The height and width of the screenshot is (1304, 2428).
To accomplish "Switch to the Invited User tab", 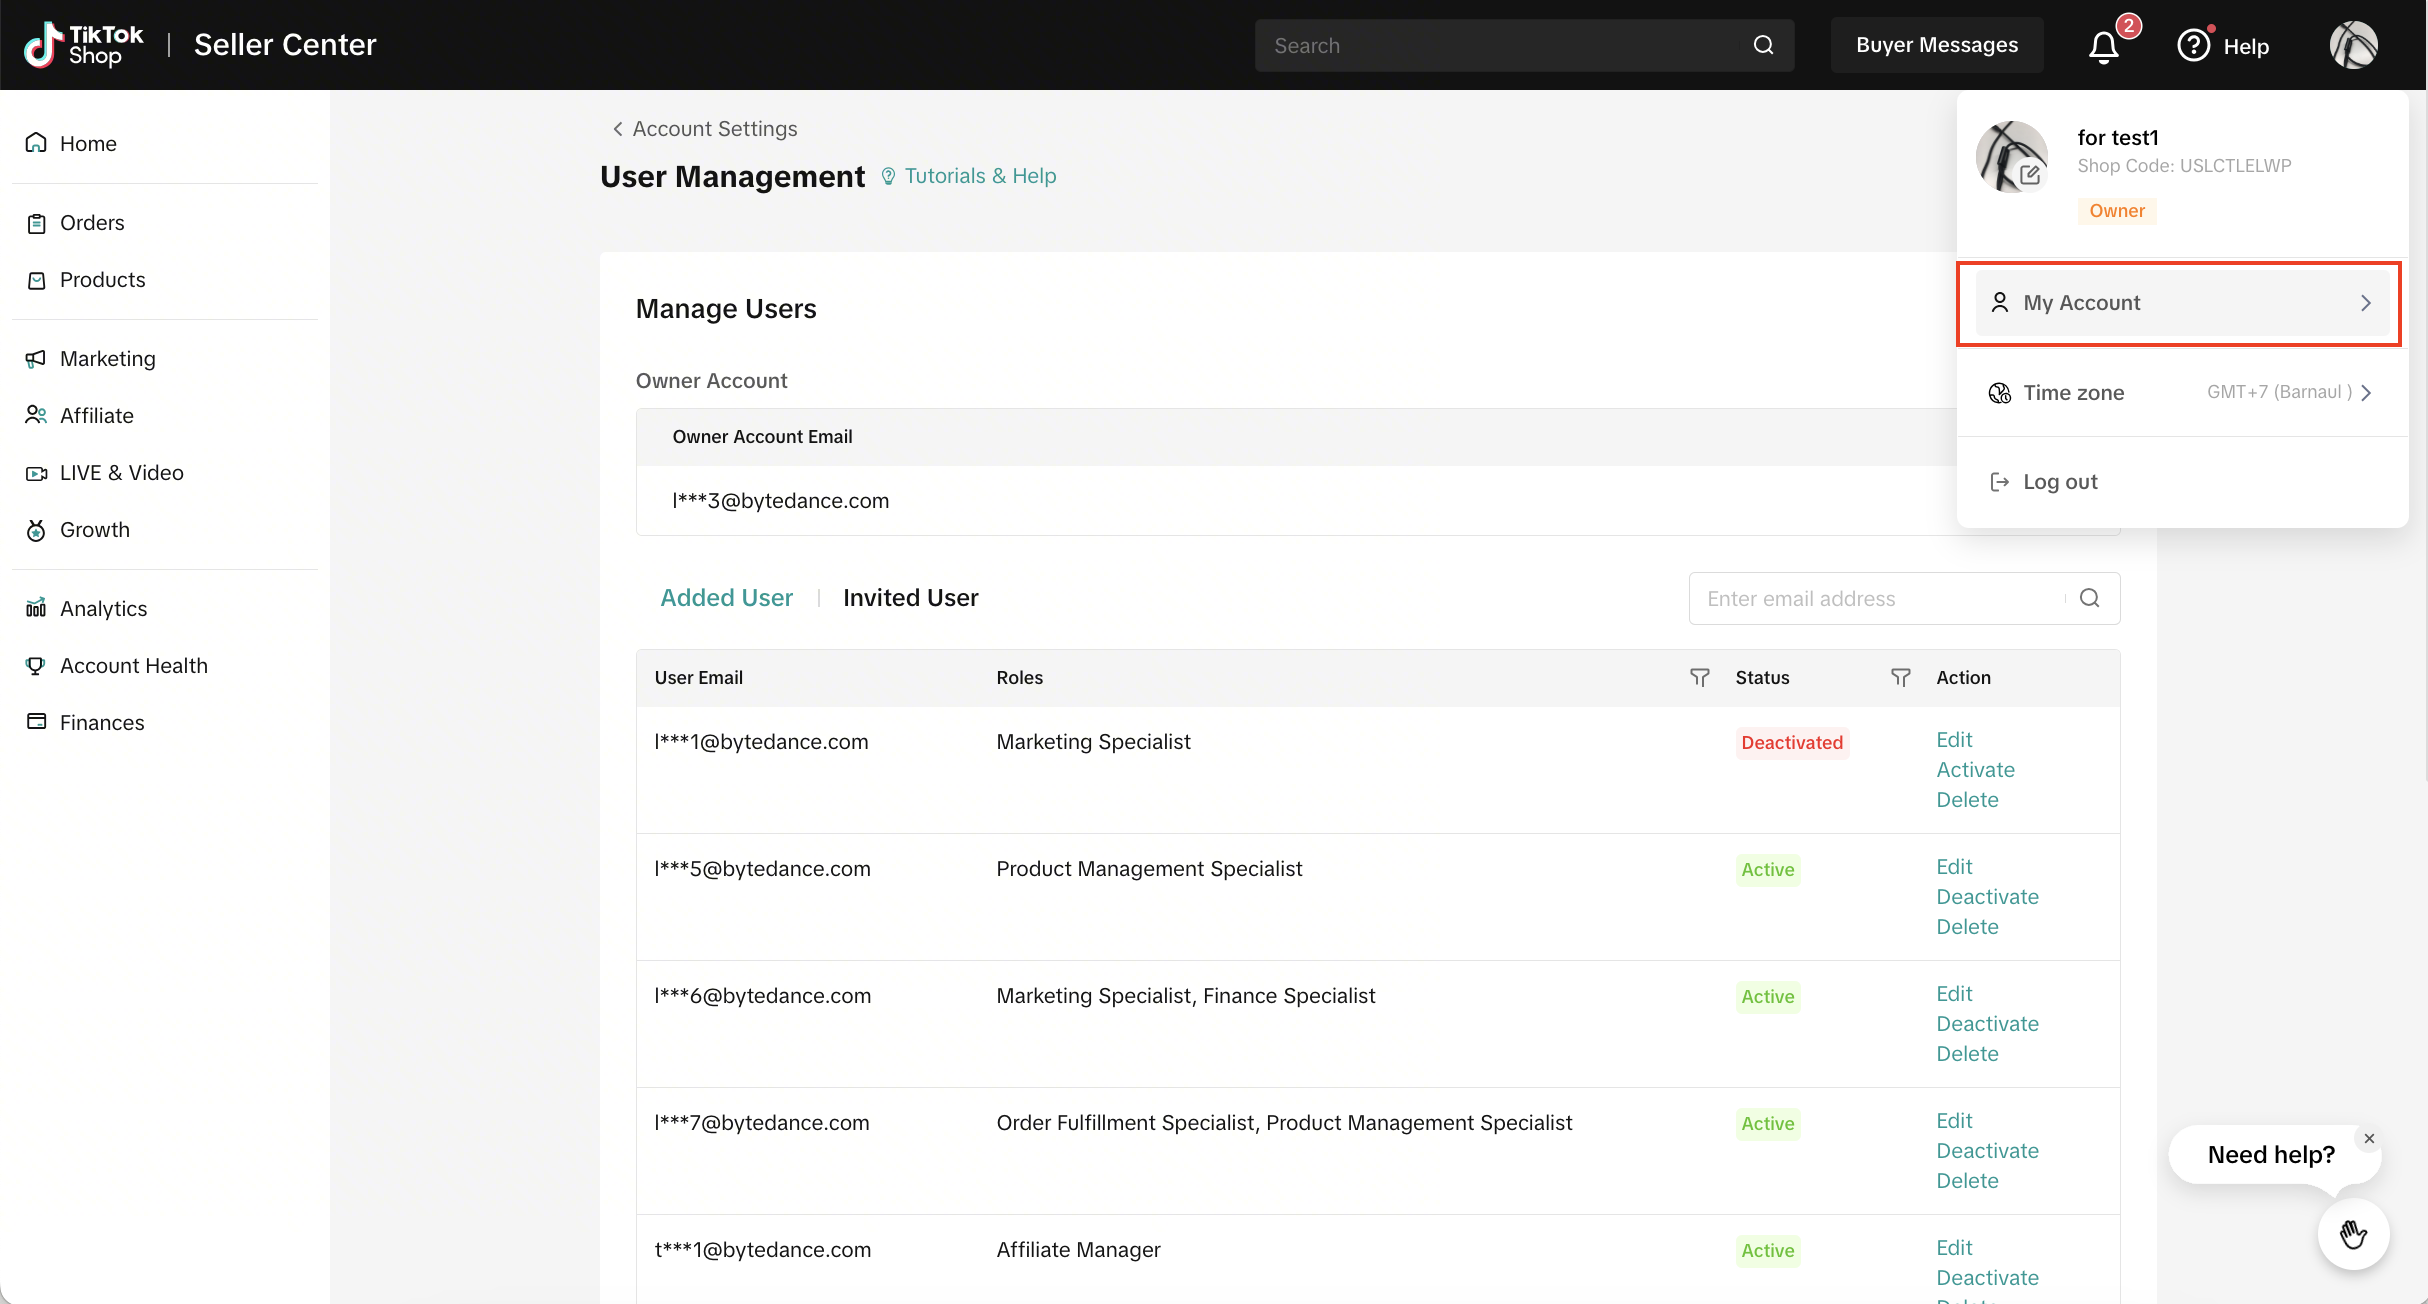I will (910, 598).
